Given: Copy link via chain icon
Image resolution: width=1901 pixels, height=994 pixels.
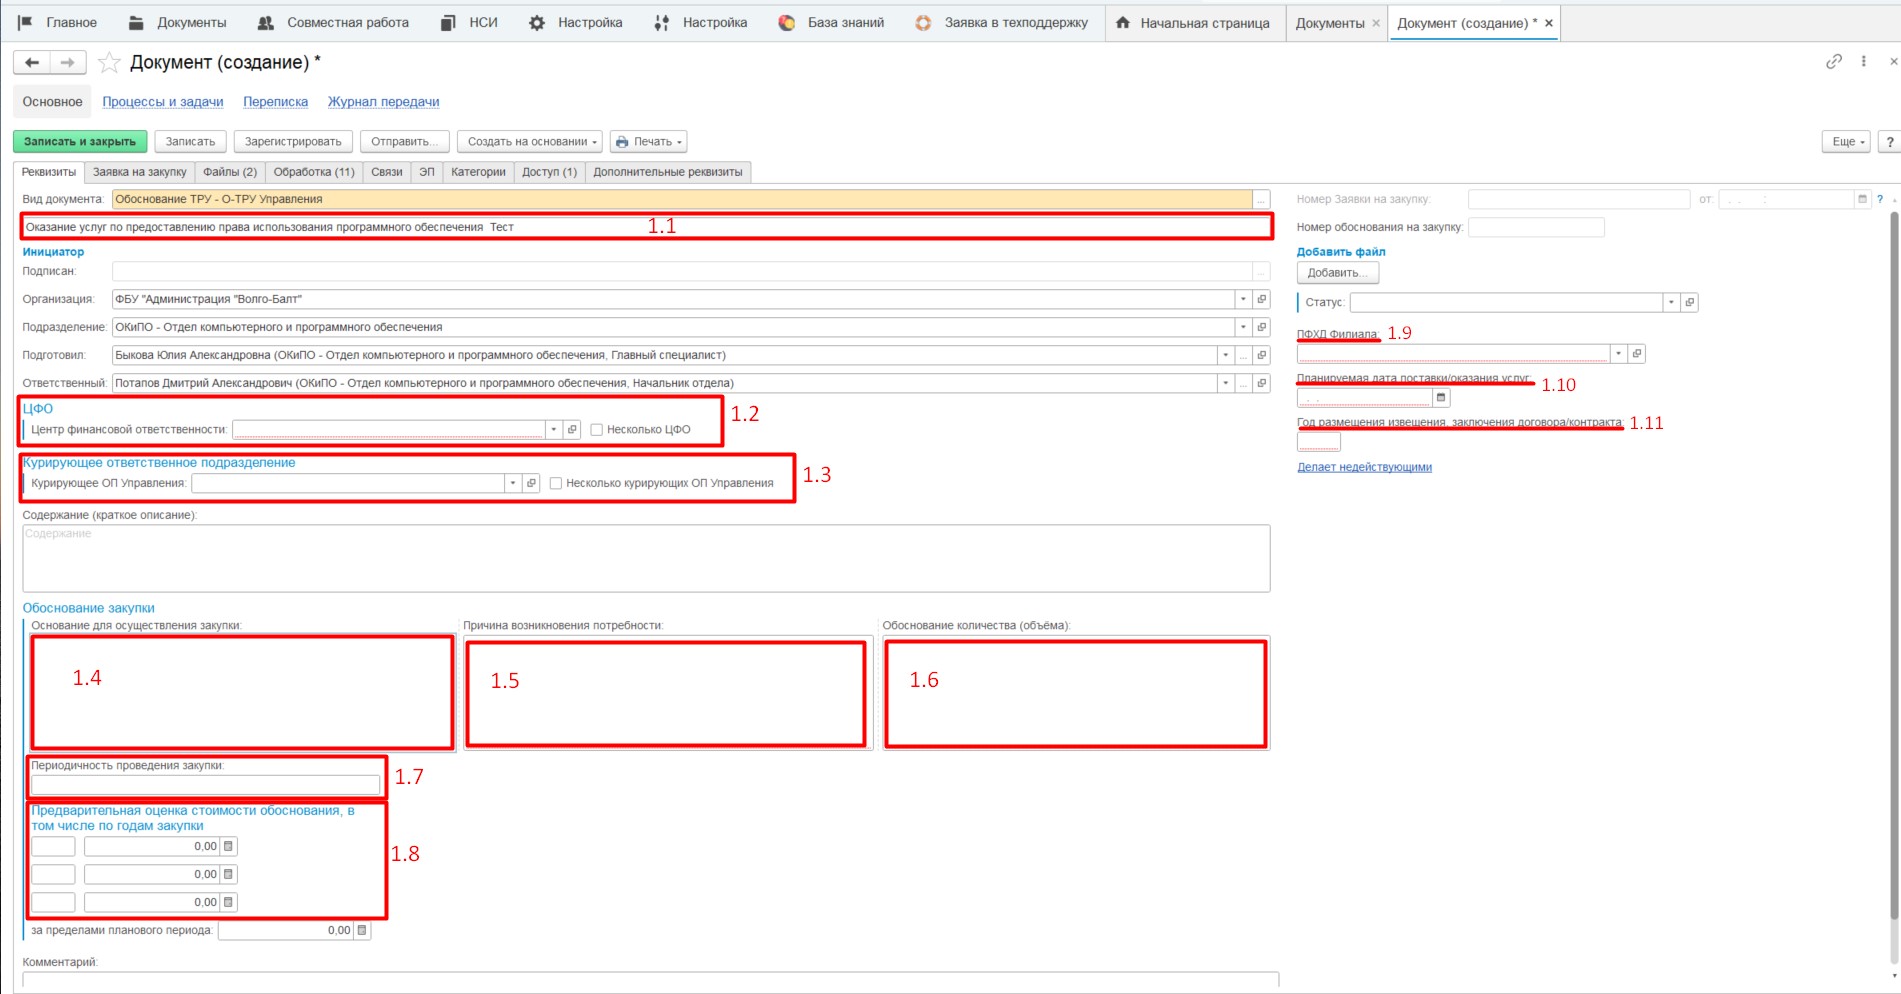Looking at the screenshot, I should 1833,62.
